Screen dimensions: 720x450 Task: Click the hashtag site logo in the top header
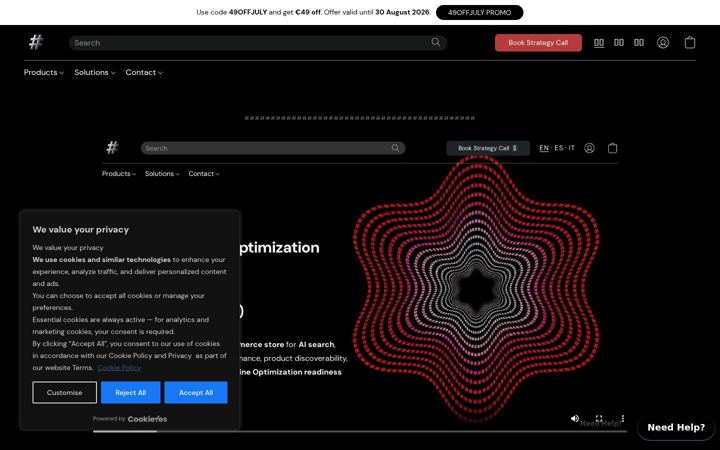tap(36, 42)
